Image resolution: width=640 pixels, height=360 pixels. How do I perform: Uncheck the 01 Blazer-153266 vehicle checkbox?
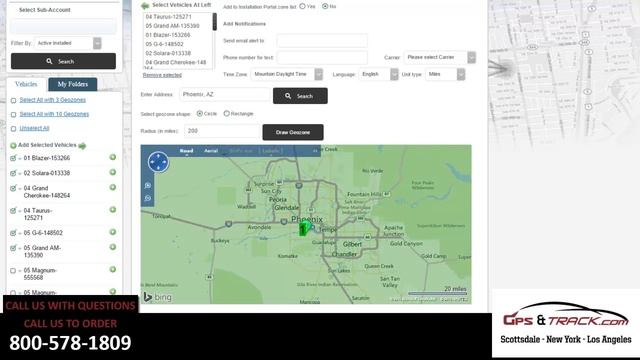click(x=13, y=158)
